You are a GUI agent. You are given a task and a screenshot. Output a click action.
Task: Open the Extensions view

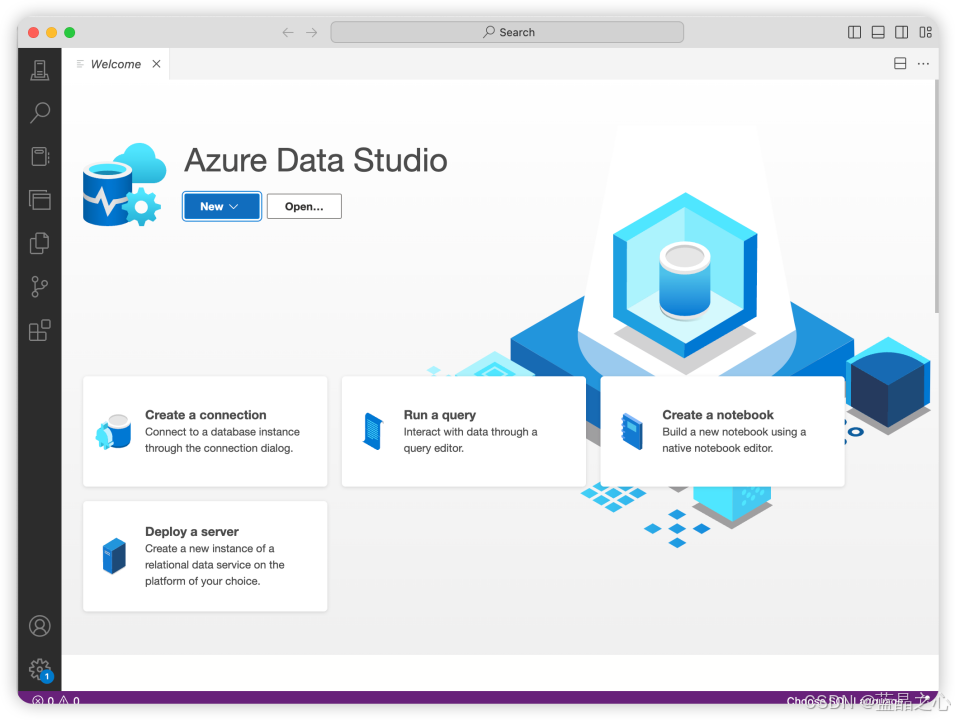[x=40, y=330]
